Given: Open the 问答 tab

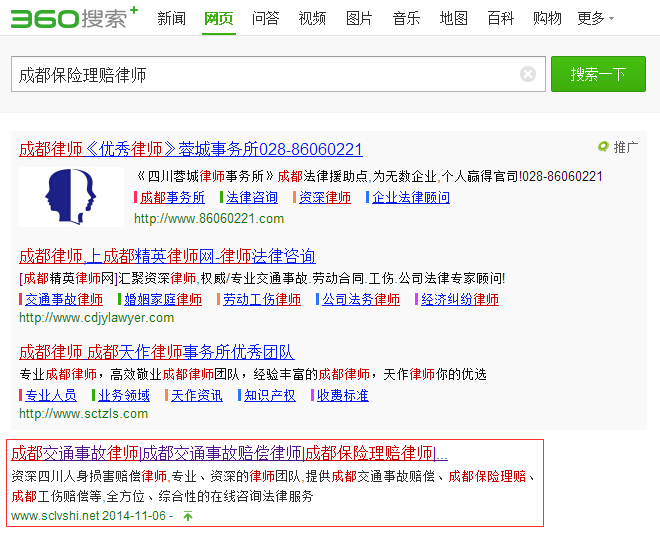Looking at the screenshot, I should [x=265, y=18].
